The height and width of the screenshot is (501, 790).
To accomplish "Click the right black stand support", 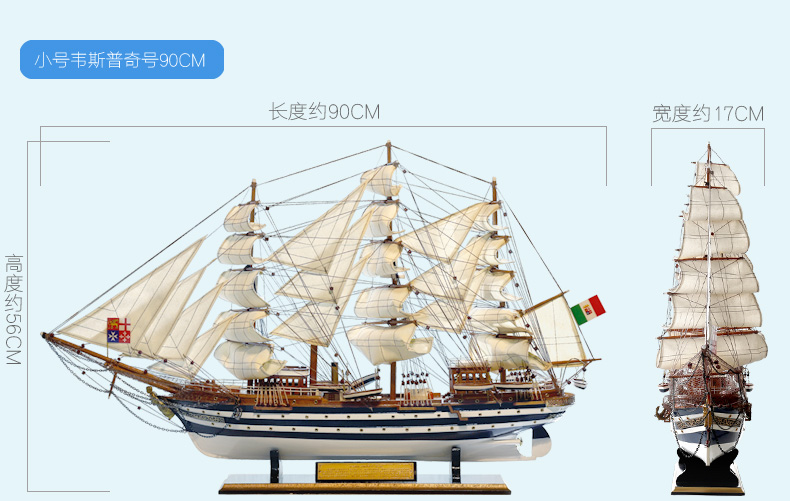I will (455, 464).
